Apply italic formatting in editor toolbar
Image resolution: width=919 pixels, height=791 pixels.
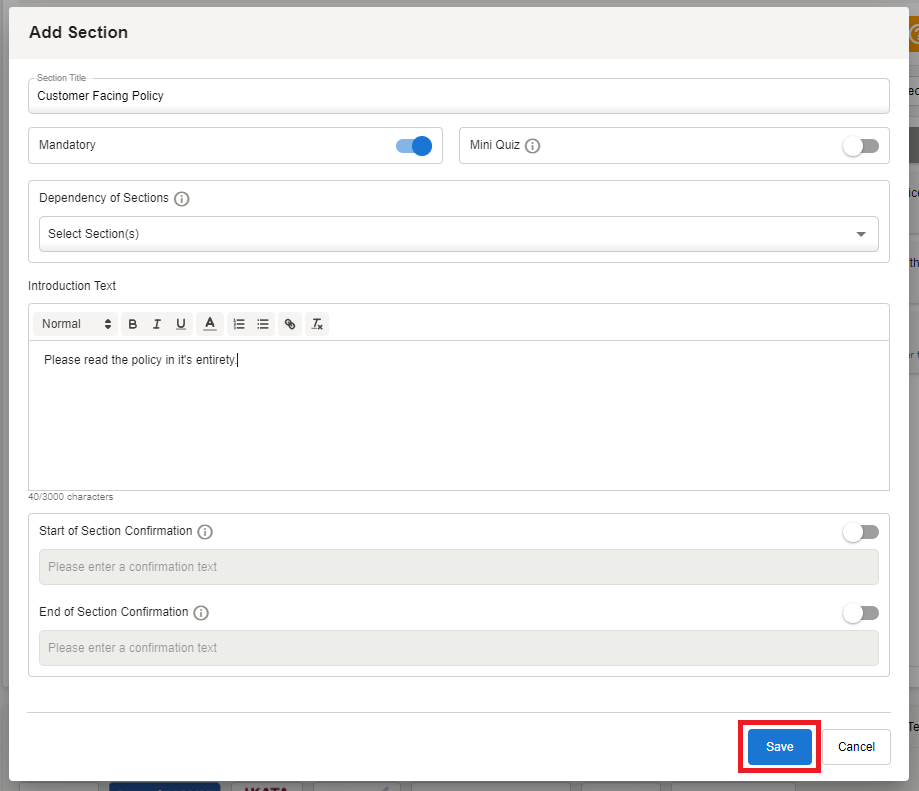point(157,324)
